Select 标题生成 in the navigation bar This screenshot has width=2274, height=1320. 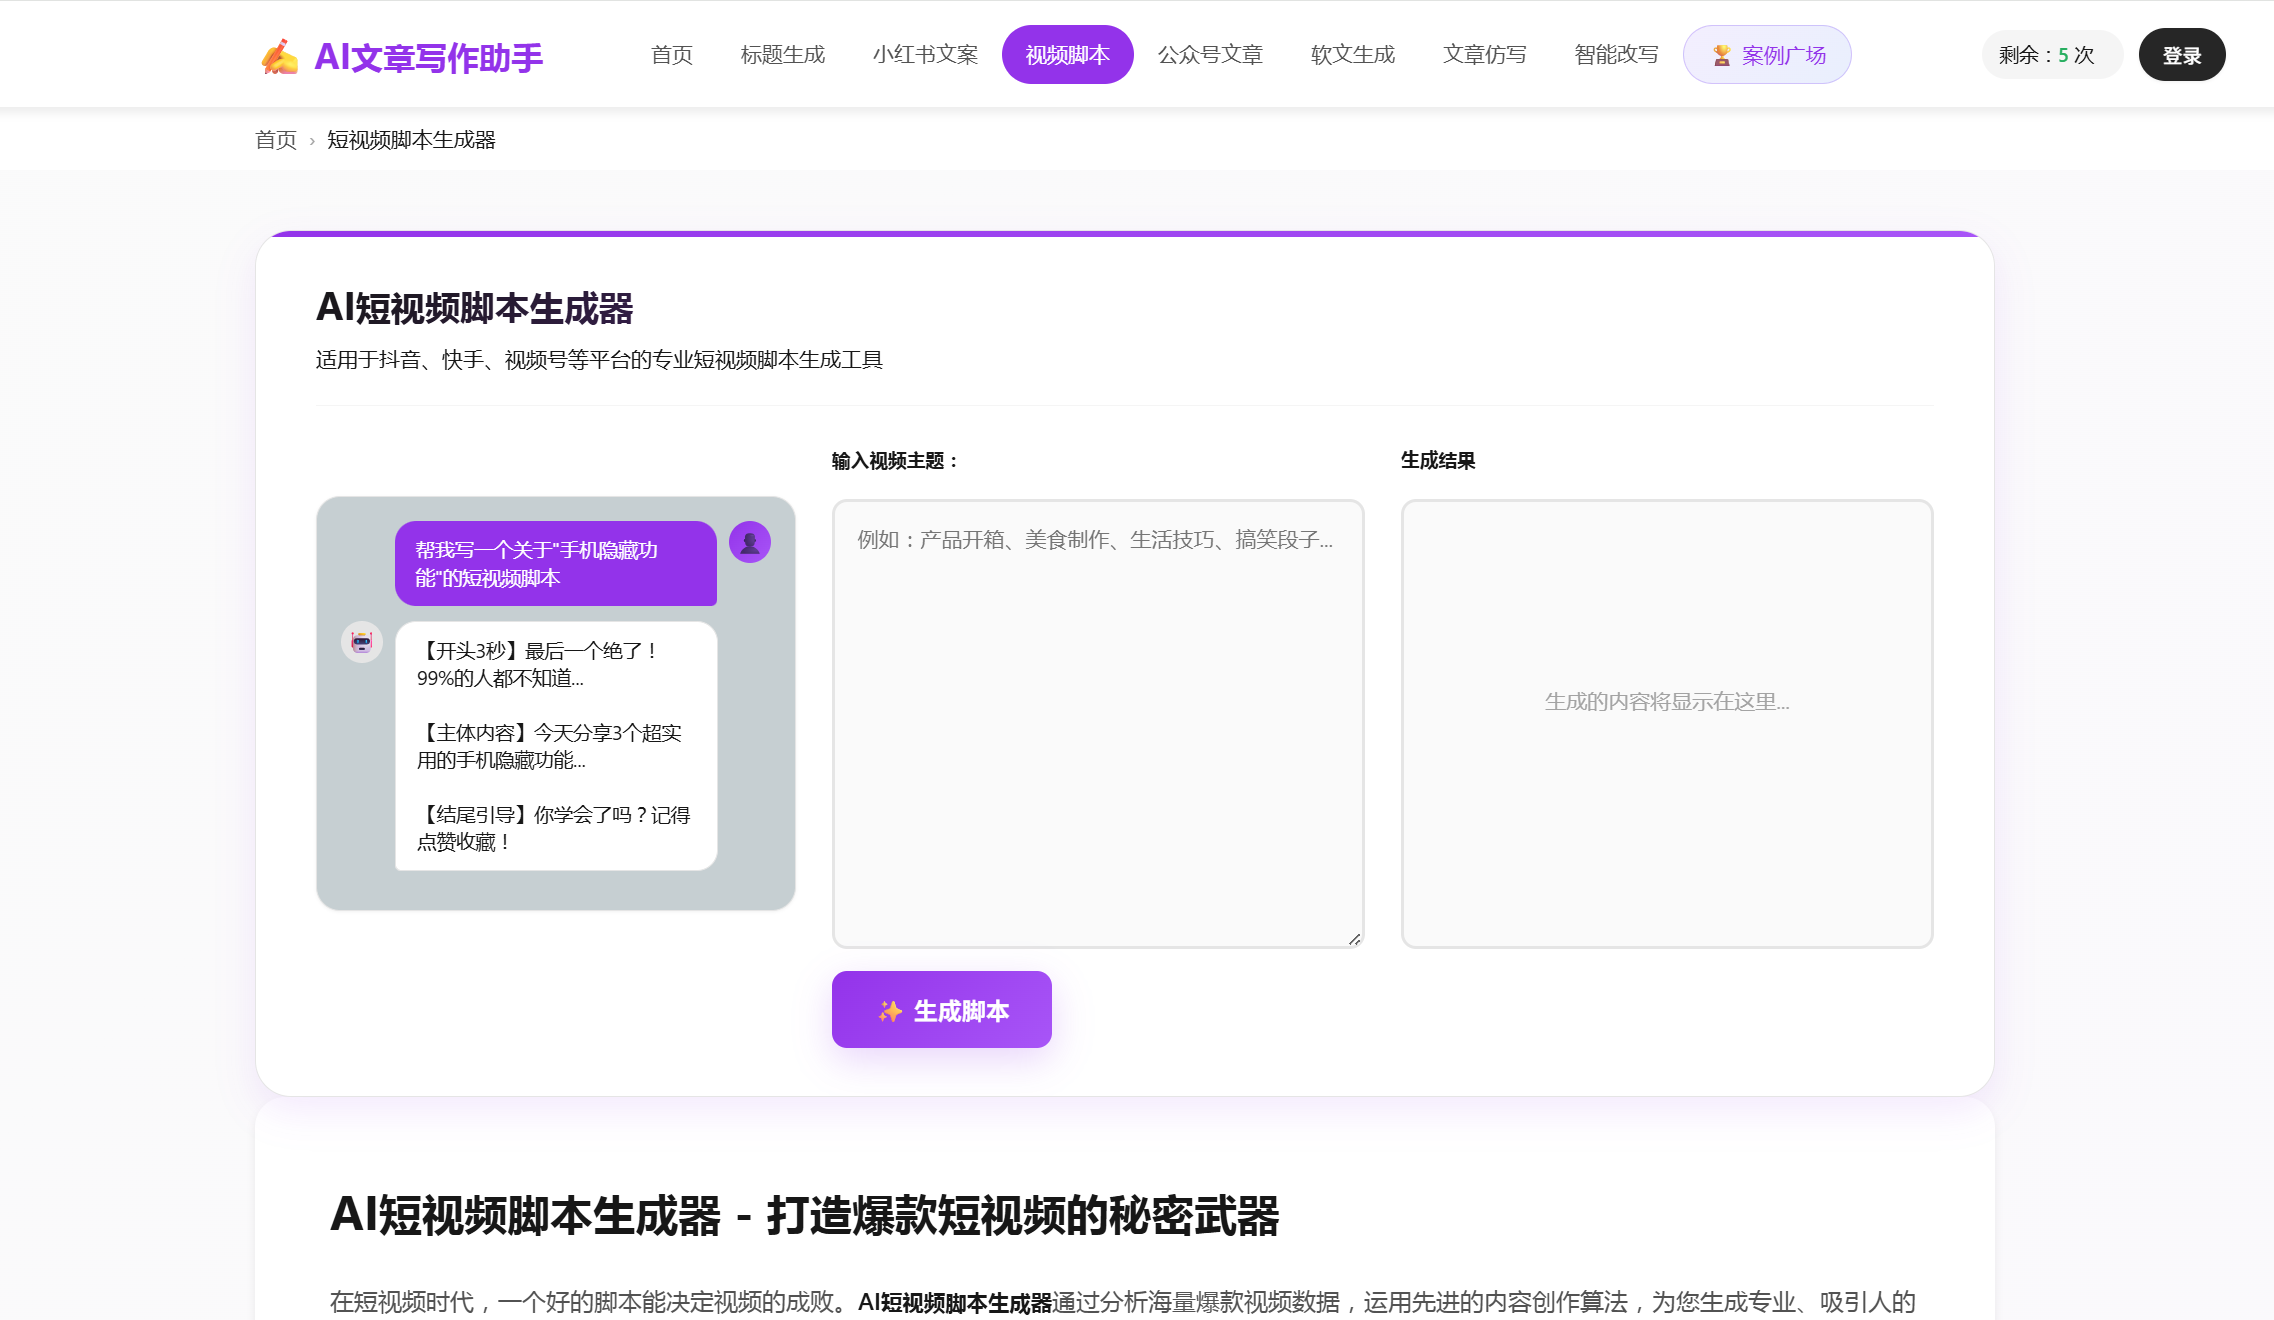783,55
